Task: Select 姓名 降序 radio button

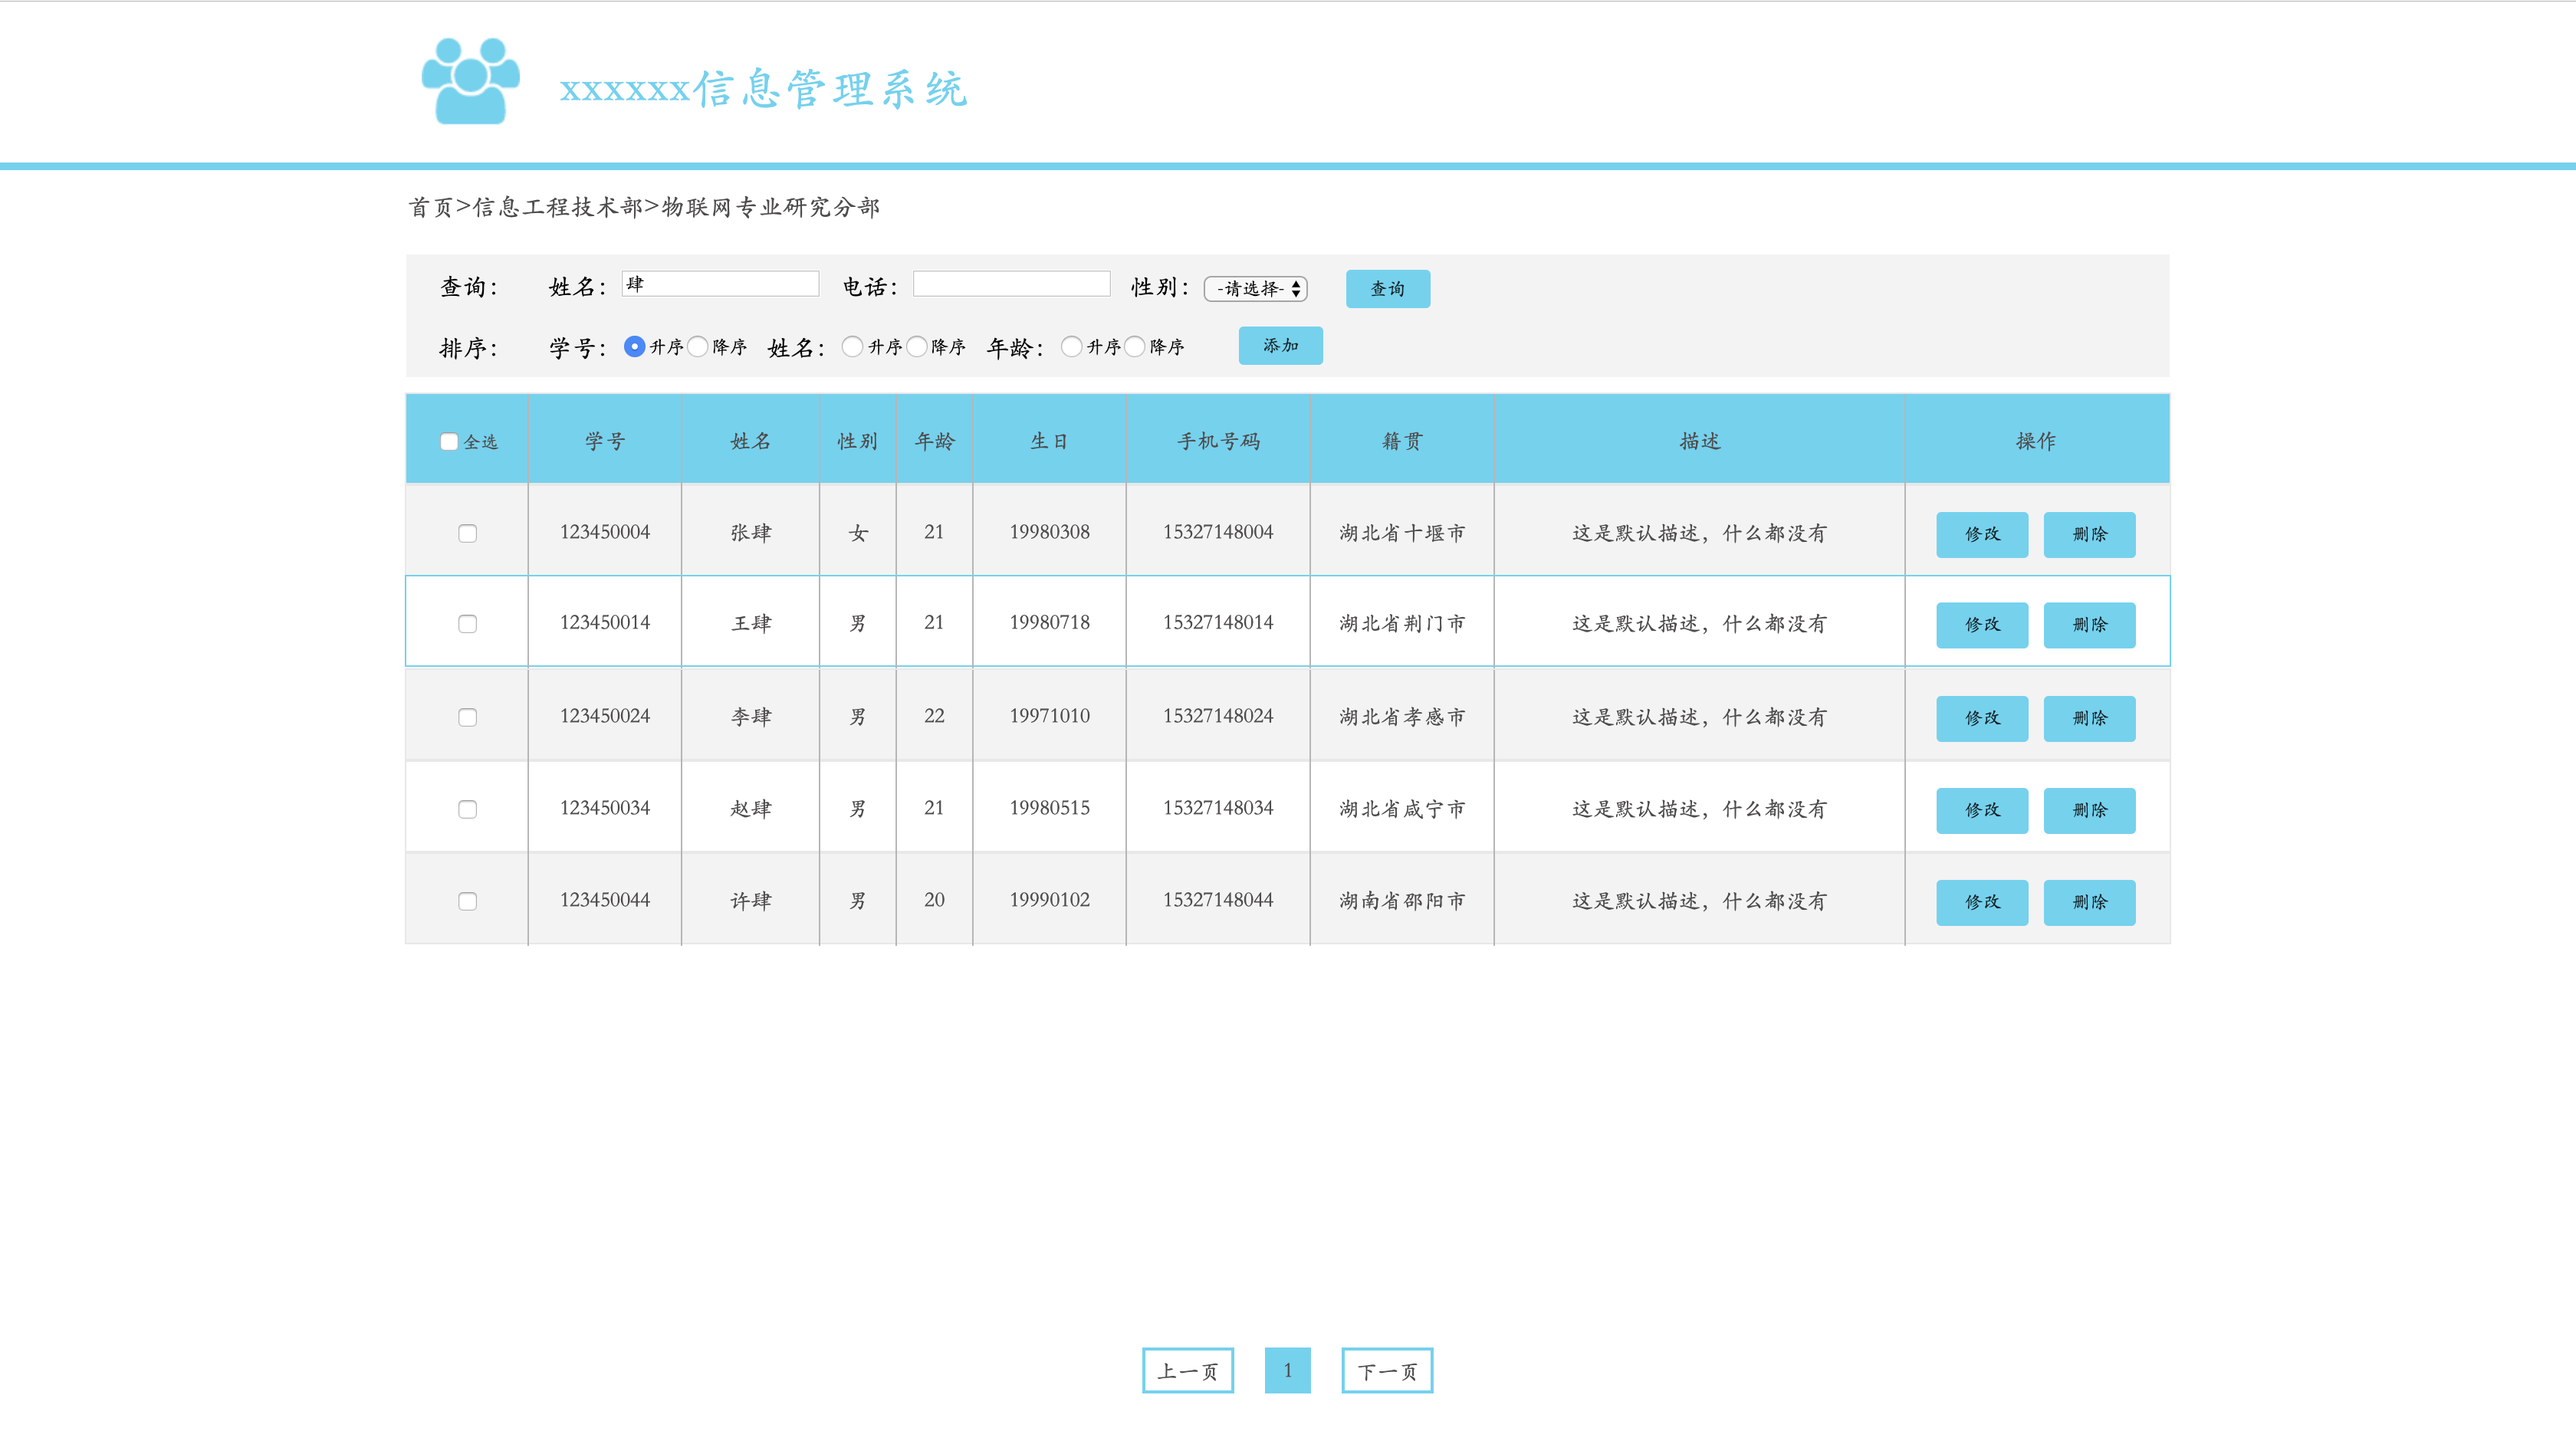Action: 916,346
